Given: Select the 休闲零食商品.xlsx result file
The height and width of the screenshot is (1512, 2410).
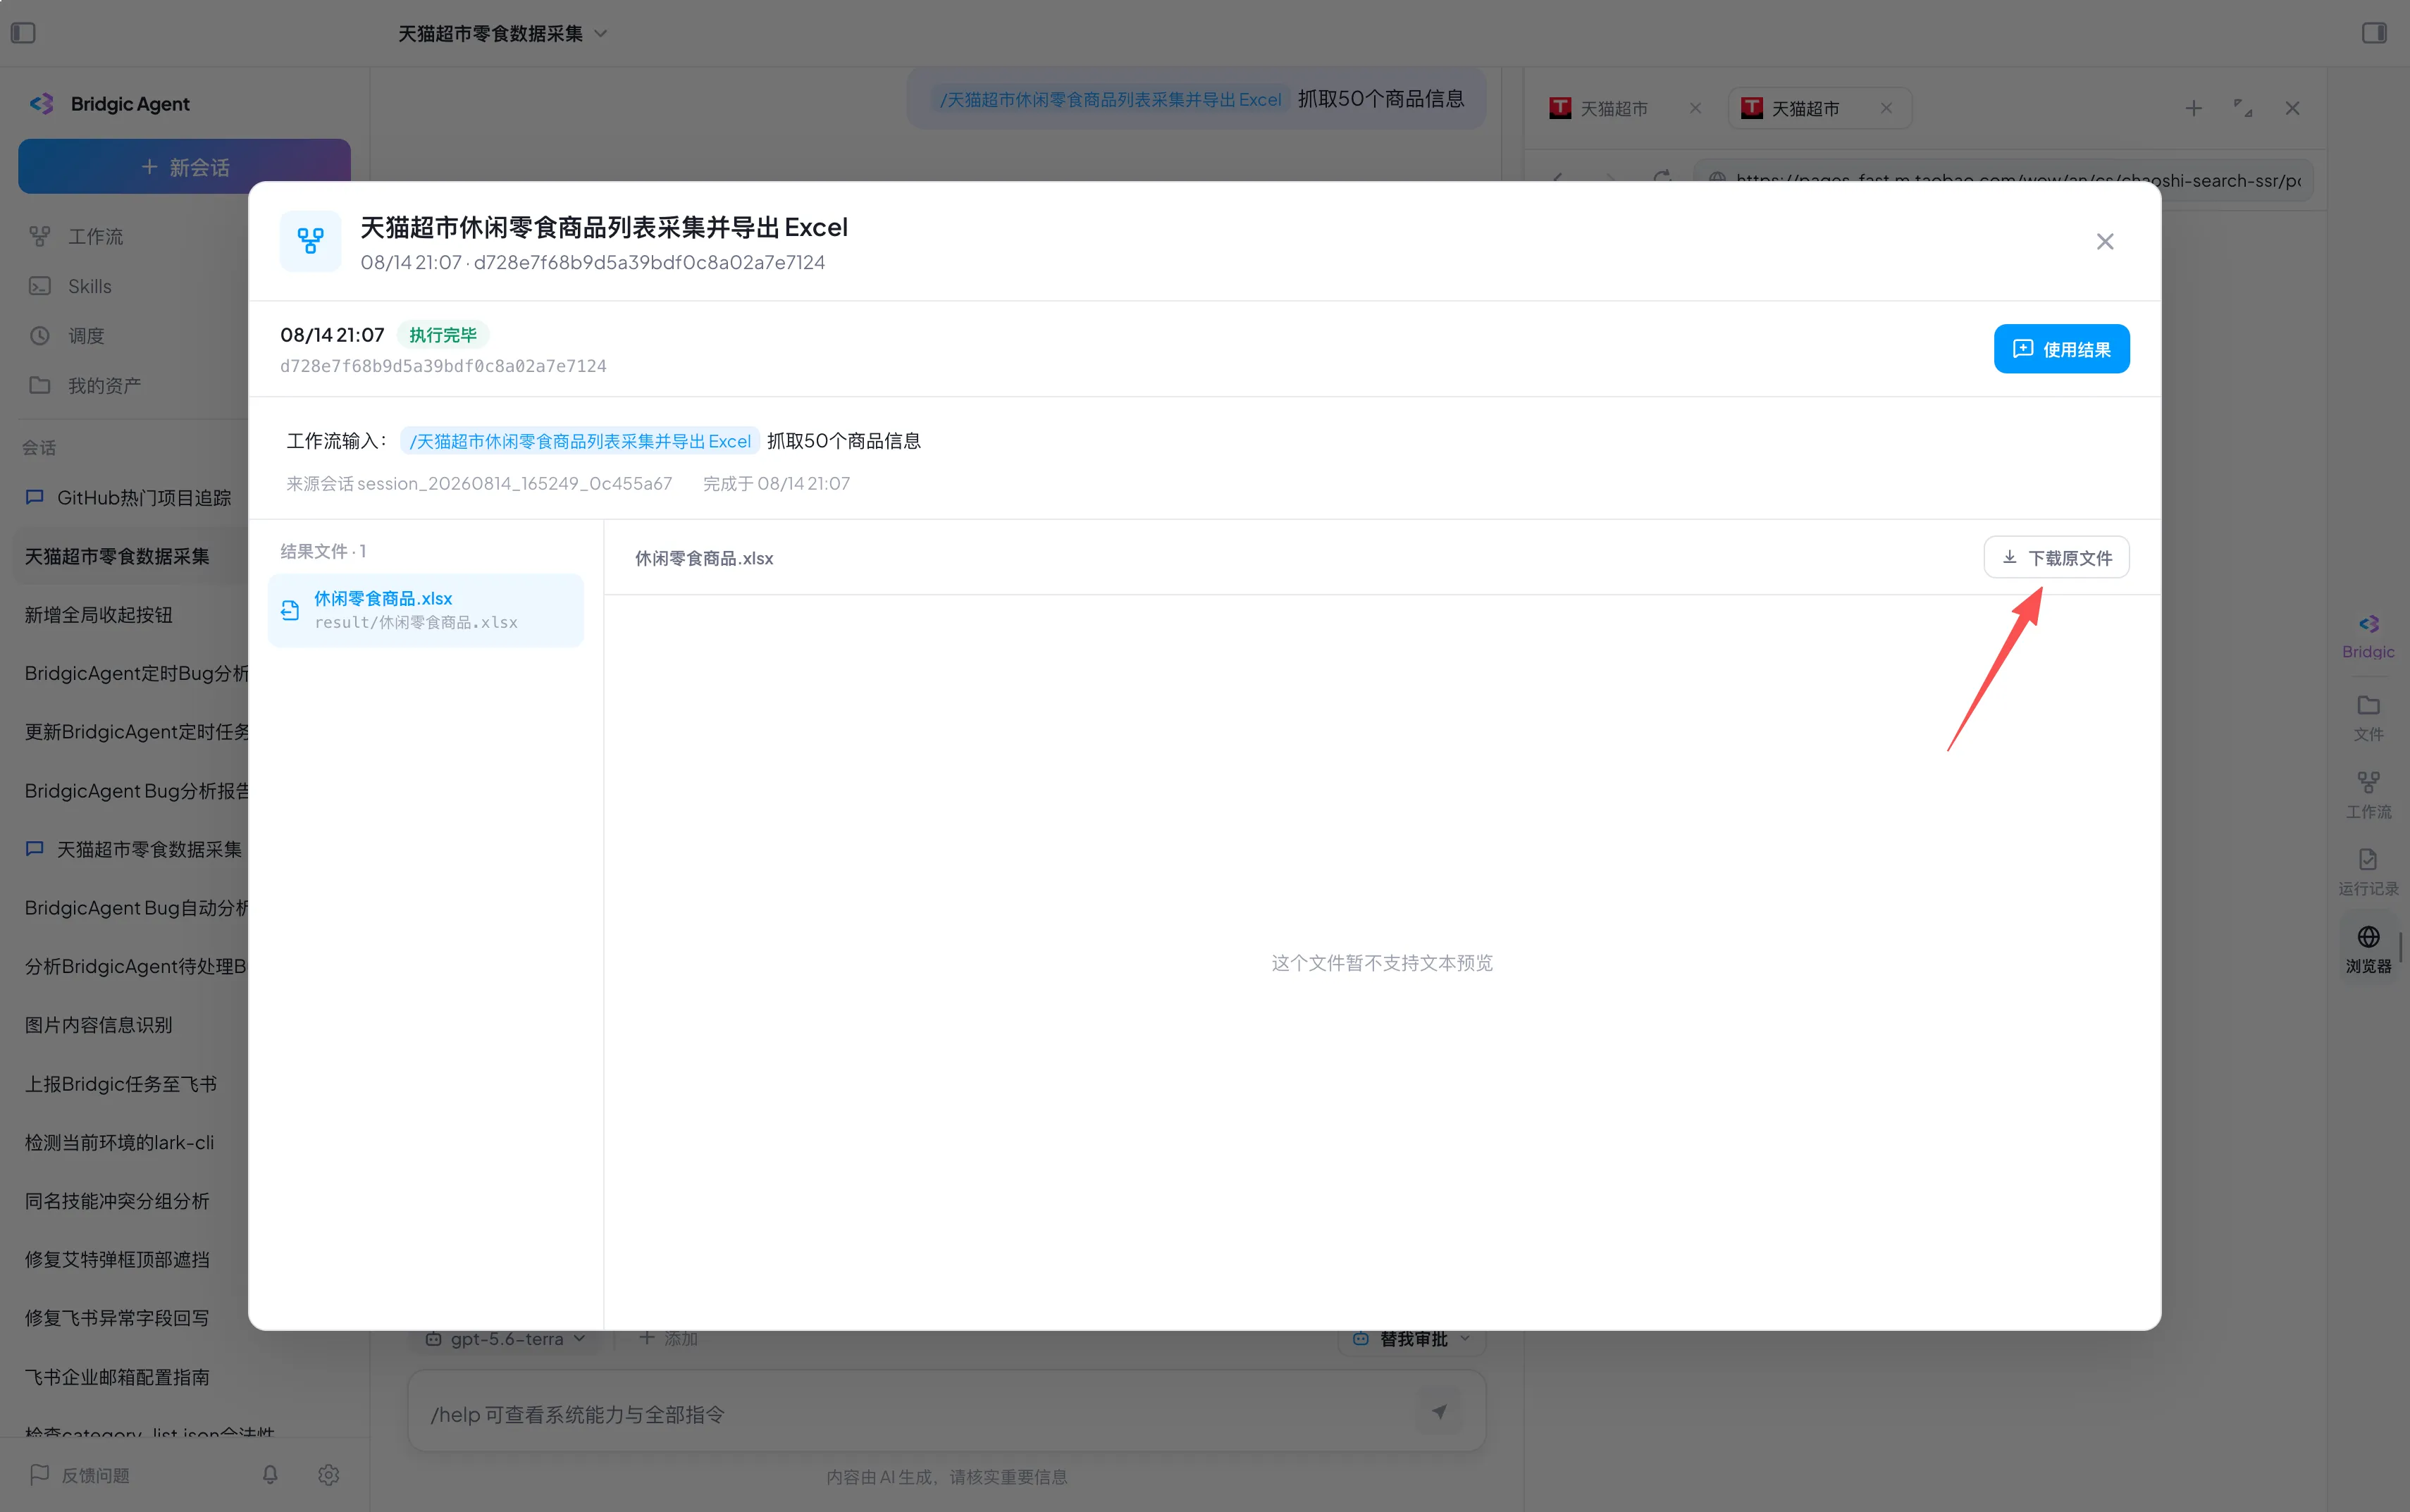Looking at the screenshot, I should click(426, 610).
